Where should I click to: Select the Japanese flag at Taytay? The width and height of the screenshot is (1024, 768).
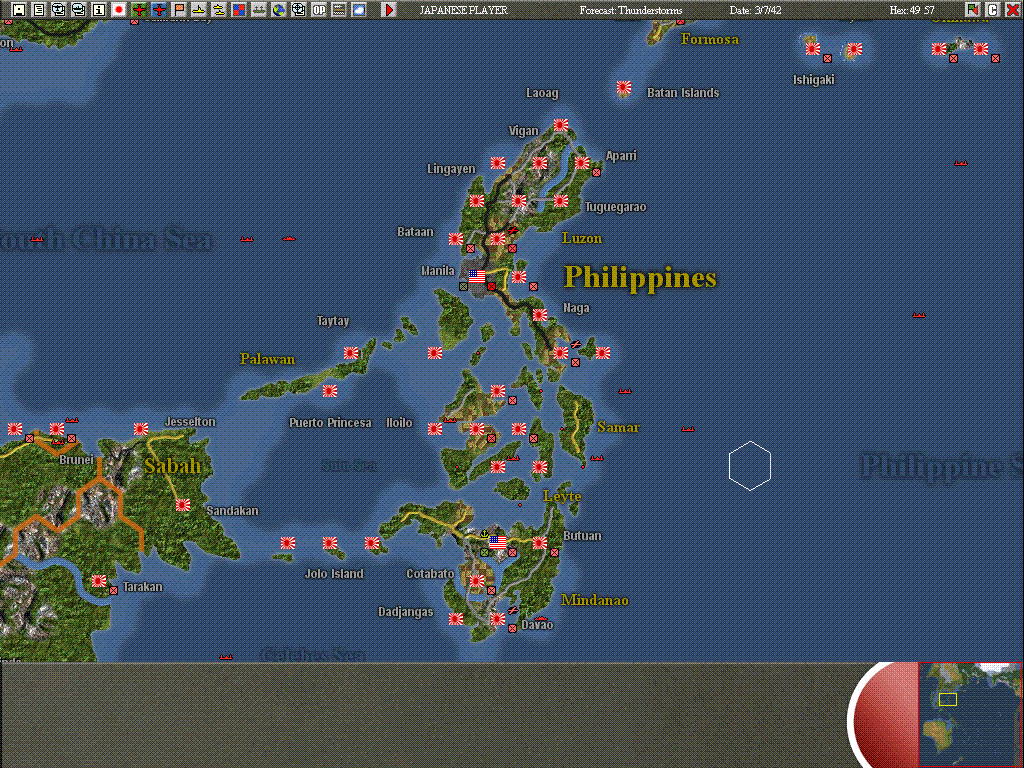351,353
